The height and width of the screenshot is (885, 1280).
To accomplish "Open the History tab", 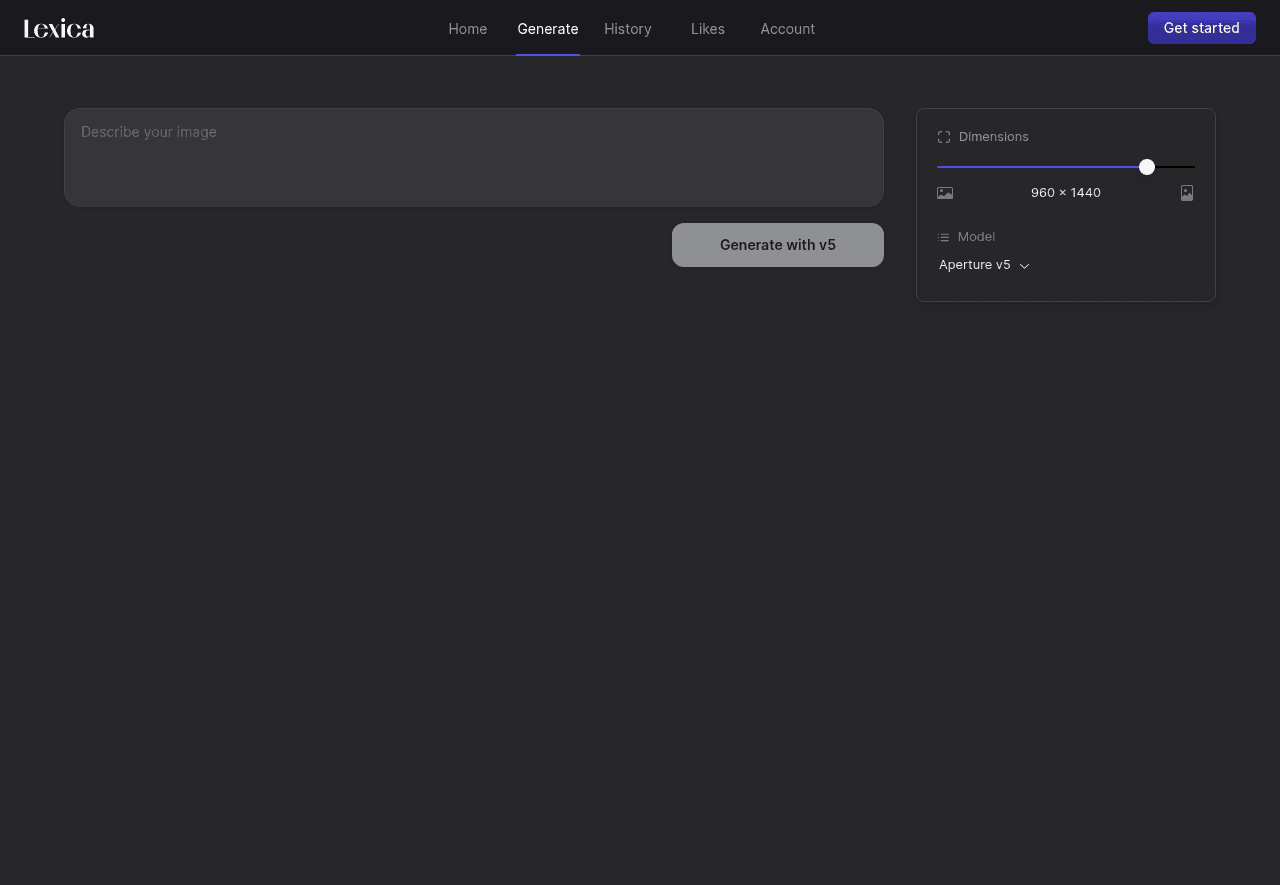I will 627,29.
